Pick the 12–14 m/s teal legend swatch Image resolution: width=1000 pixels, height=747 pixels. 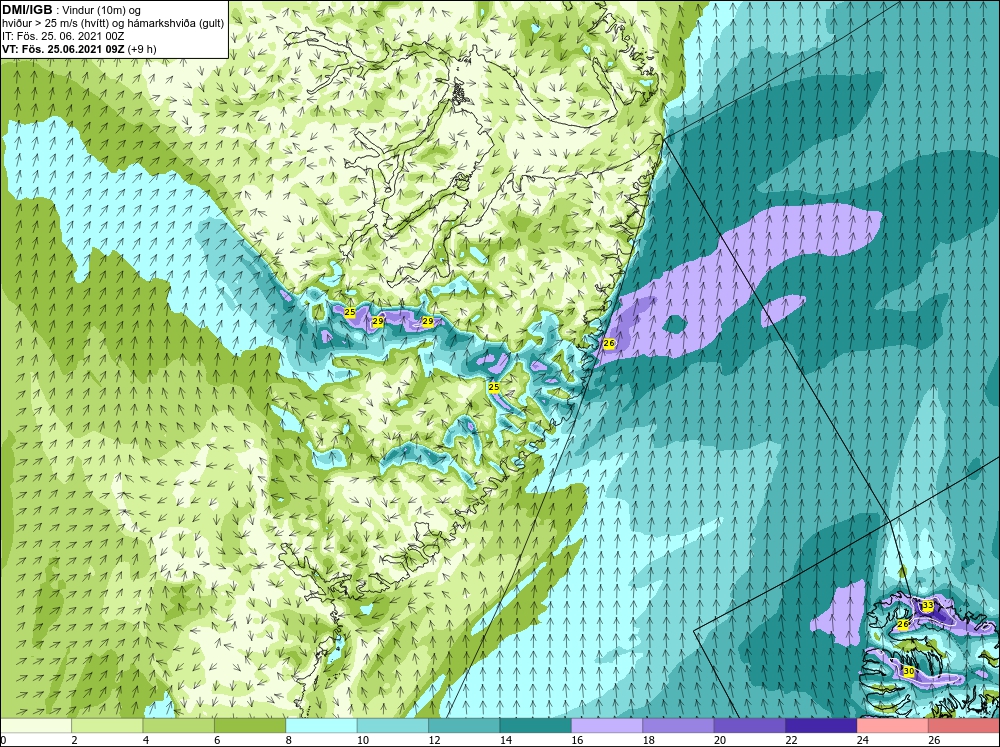pos(464,725)
